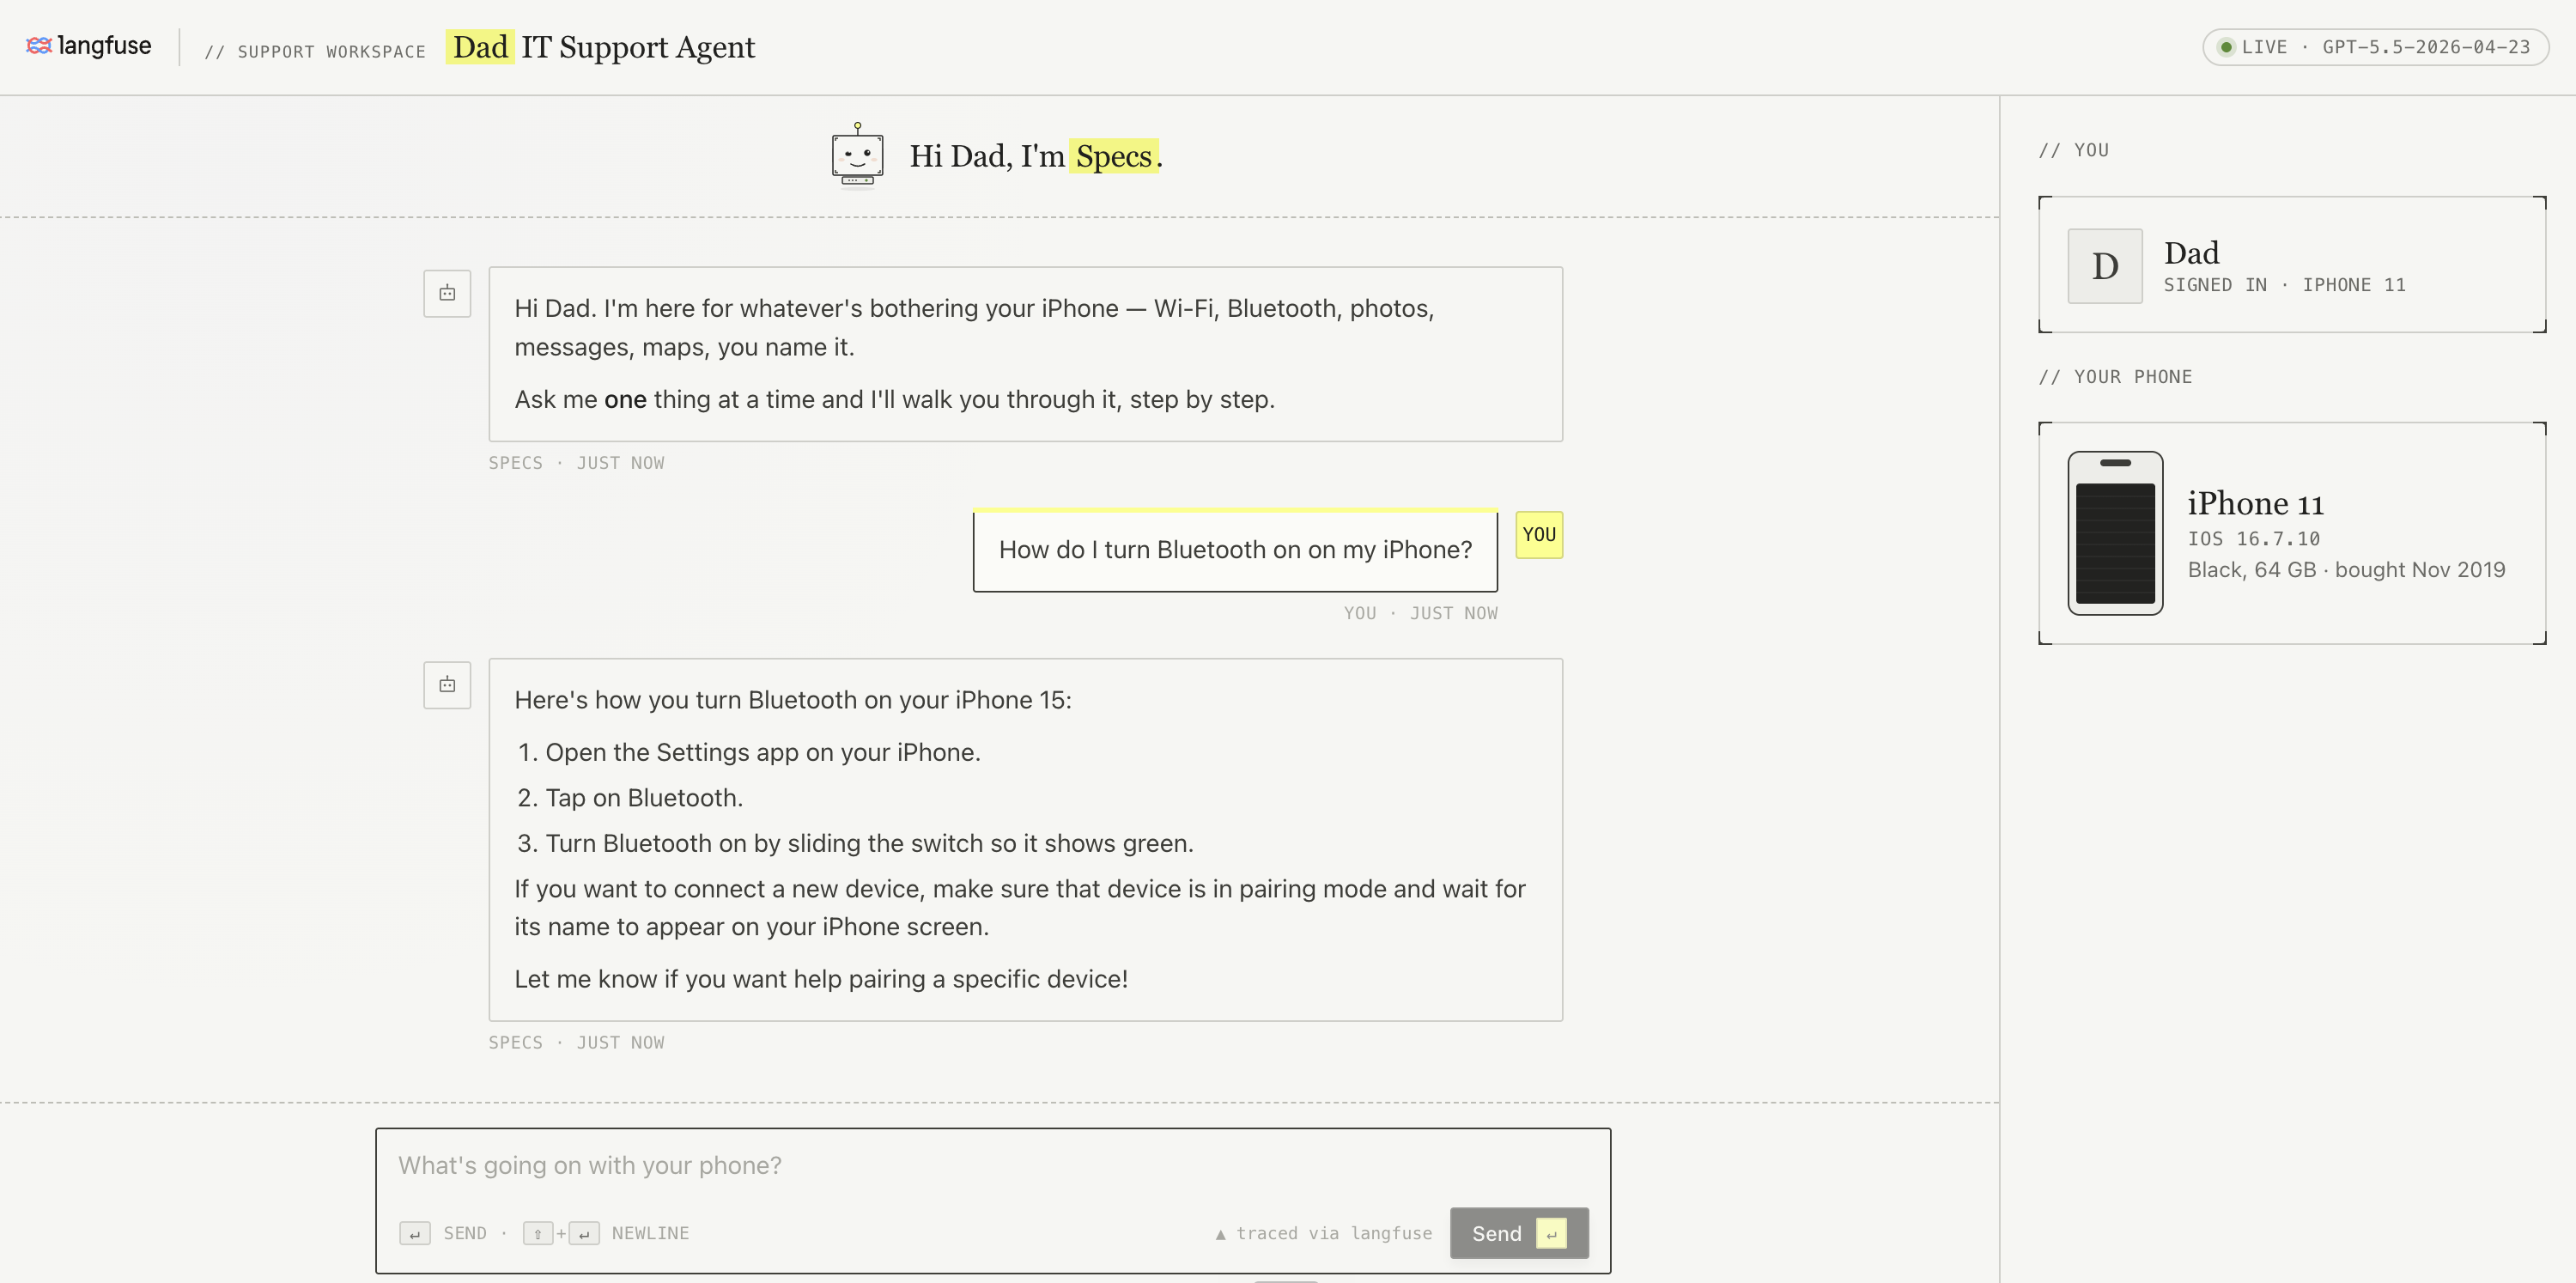Send the message with the Send button
The width and height of the screenshot is (2576, 1283).
click(1519, 1233)
